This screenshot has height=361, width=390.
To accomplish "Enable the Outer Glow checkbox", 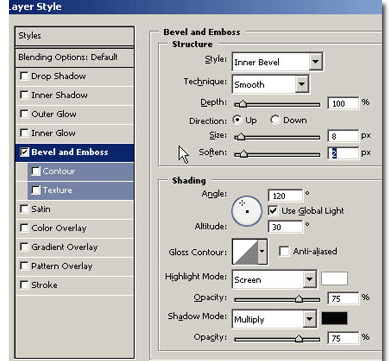I will coord(24,114).
